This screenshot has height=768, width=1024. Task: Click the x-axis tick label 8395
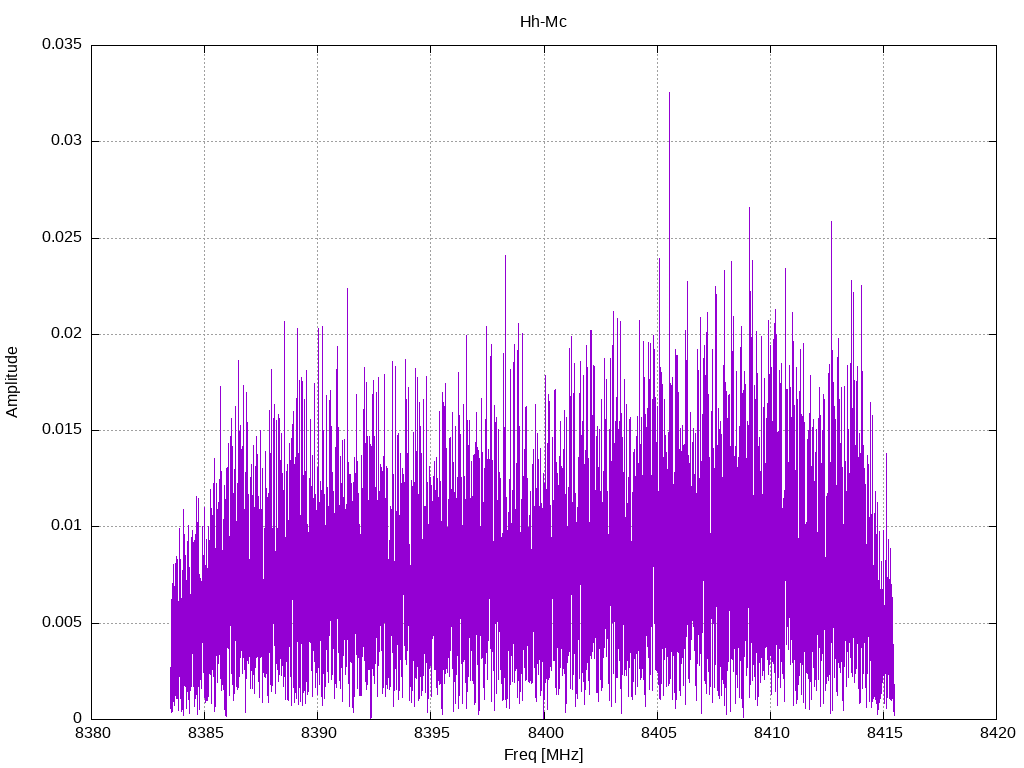point(431,733)
